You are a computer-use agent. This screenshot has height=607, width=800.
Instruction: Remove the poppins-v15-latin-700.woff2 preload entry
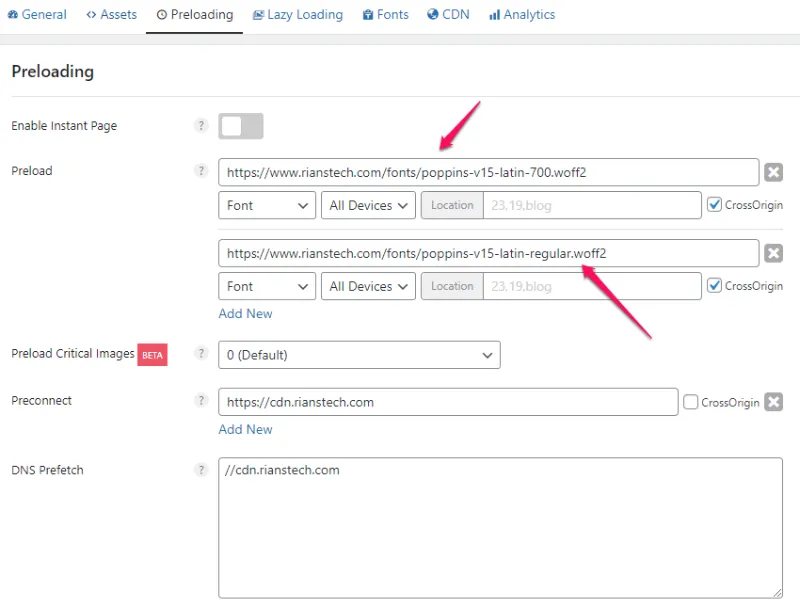773,172
